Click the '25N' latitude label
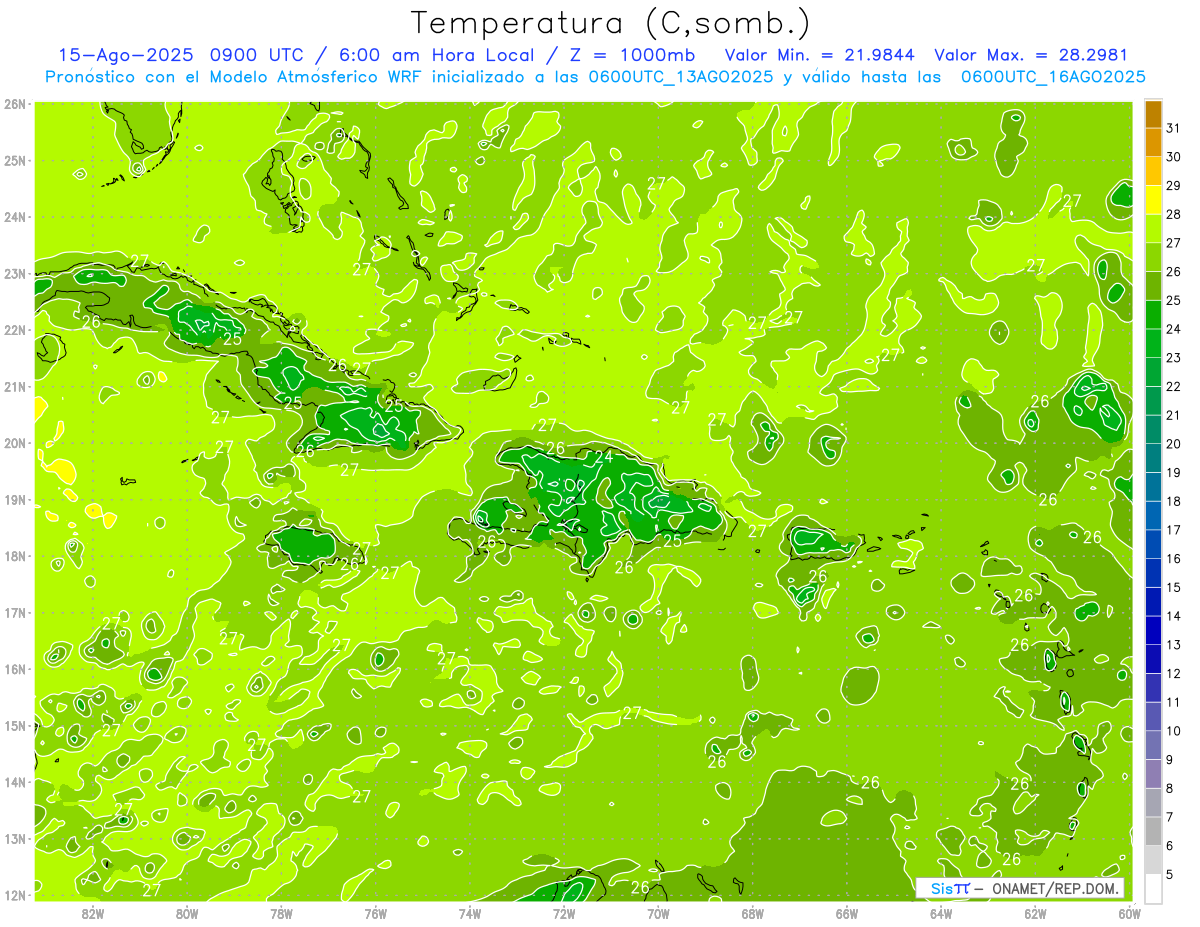 (15, 160)
